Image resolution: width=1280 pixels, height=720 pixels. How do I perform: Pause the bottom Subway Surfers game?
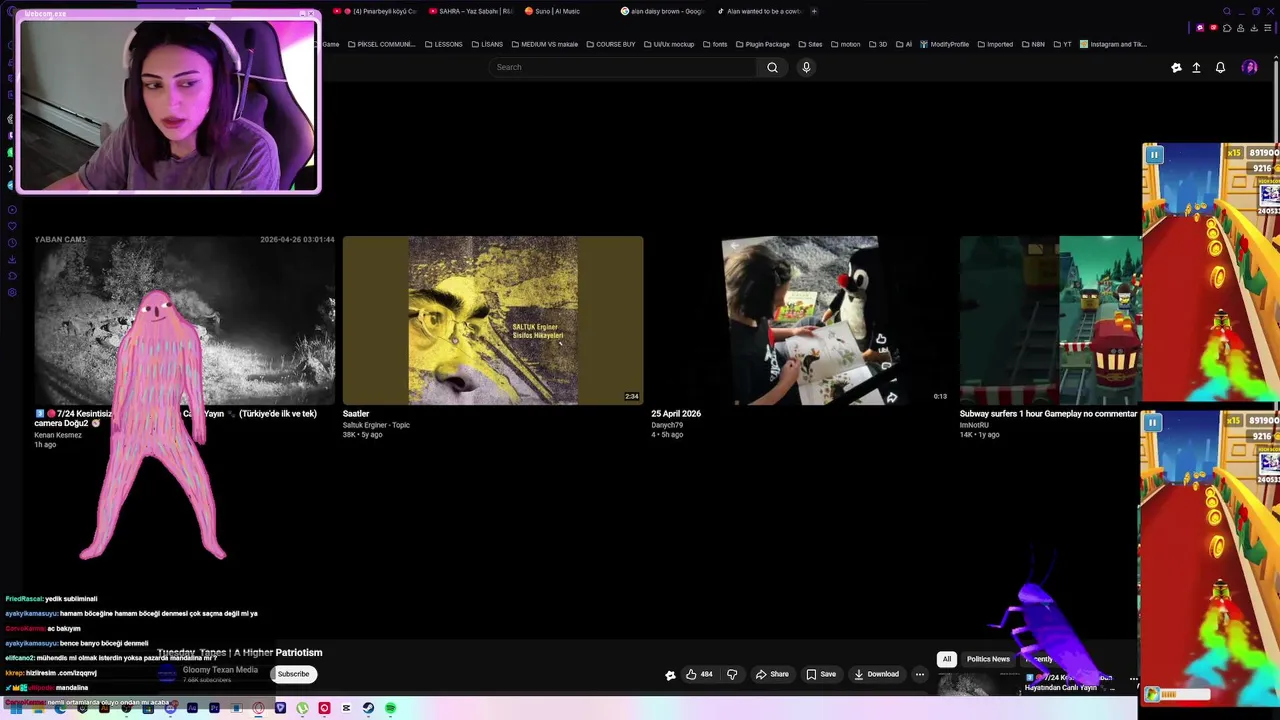1152,423
